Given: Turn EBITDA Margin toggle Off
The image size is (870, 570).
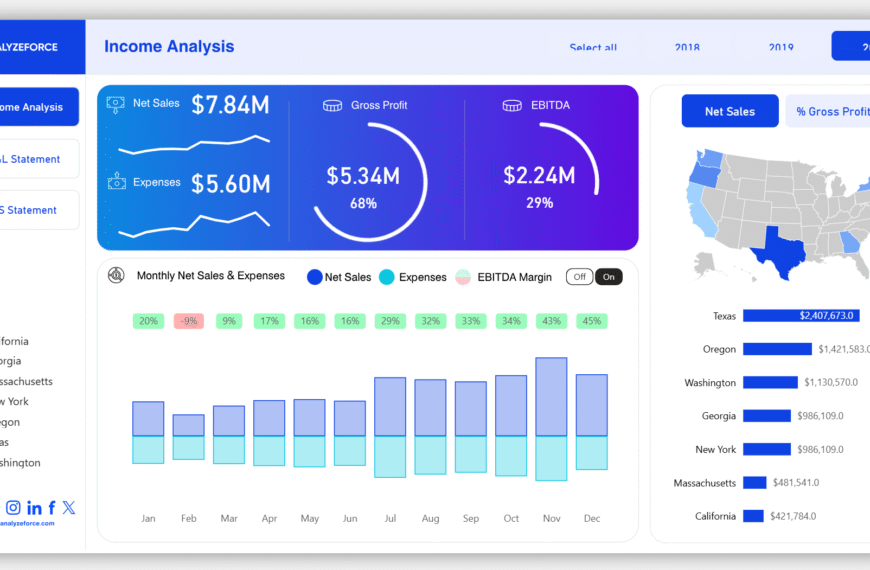Looking at the screenshot, I should click(579, 277).
